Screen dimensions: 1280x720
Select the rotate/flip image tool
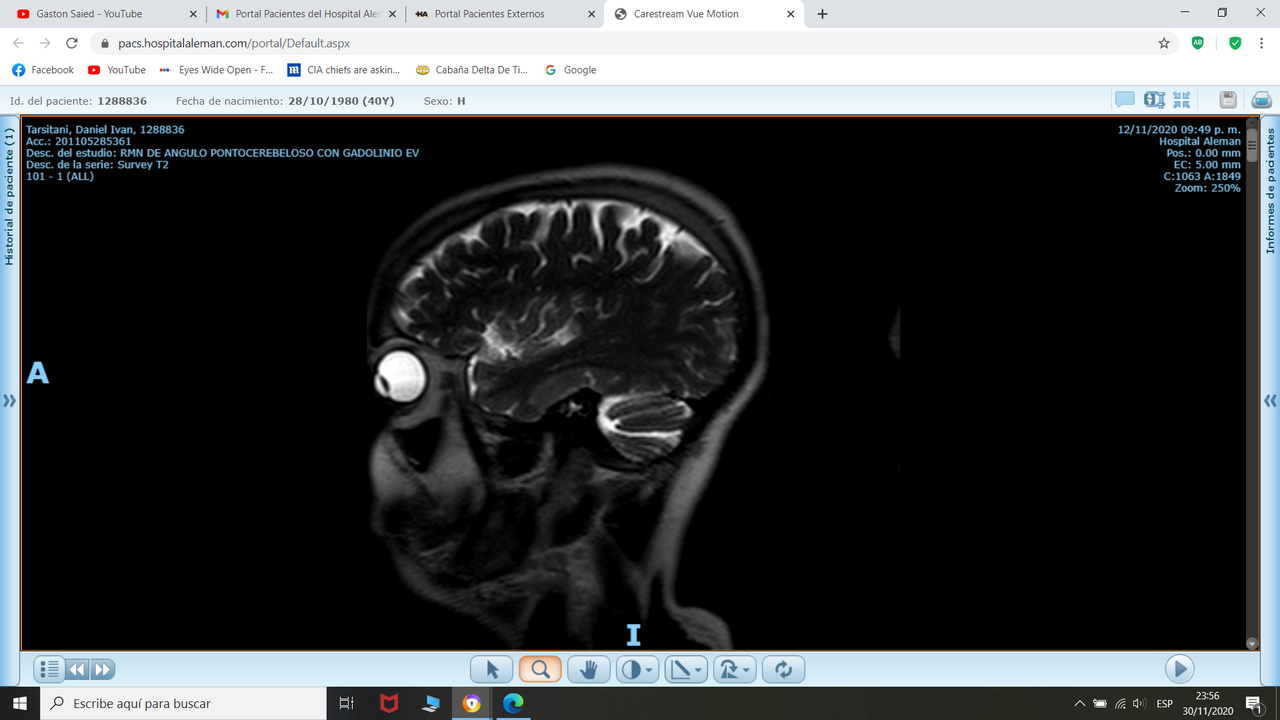point(729,669)
